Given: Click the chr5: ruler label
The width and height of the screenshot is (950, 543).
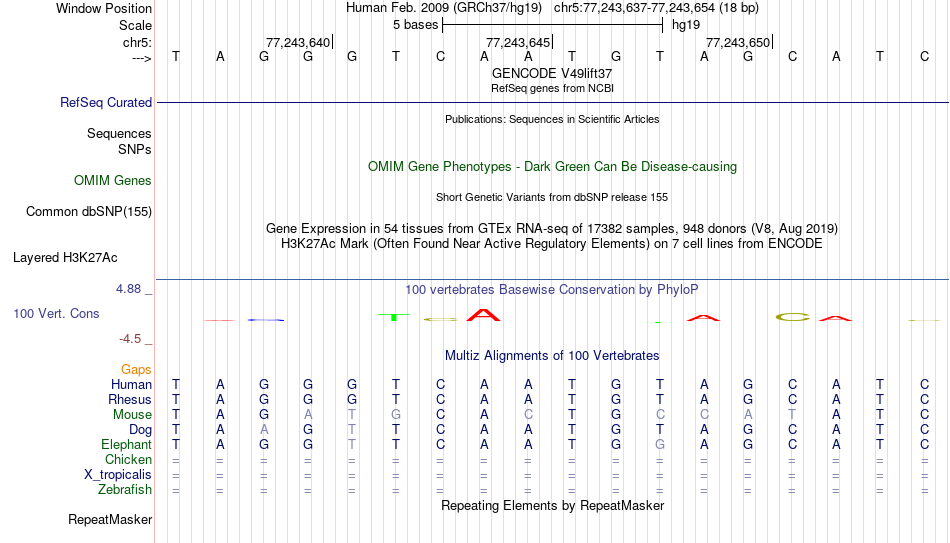Looking at the screenshot, I should [x=138, y=42].
